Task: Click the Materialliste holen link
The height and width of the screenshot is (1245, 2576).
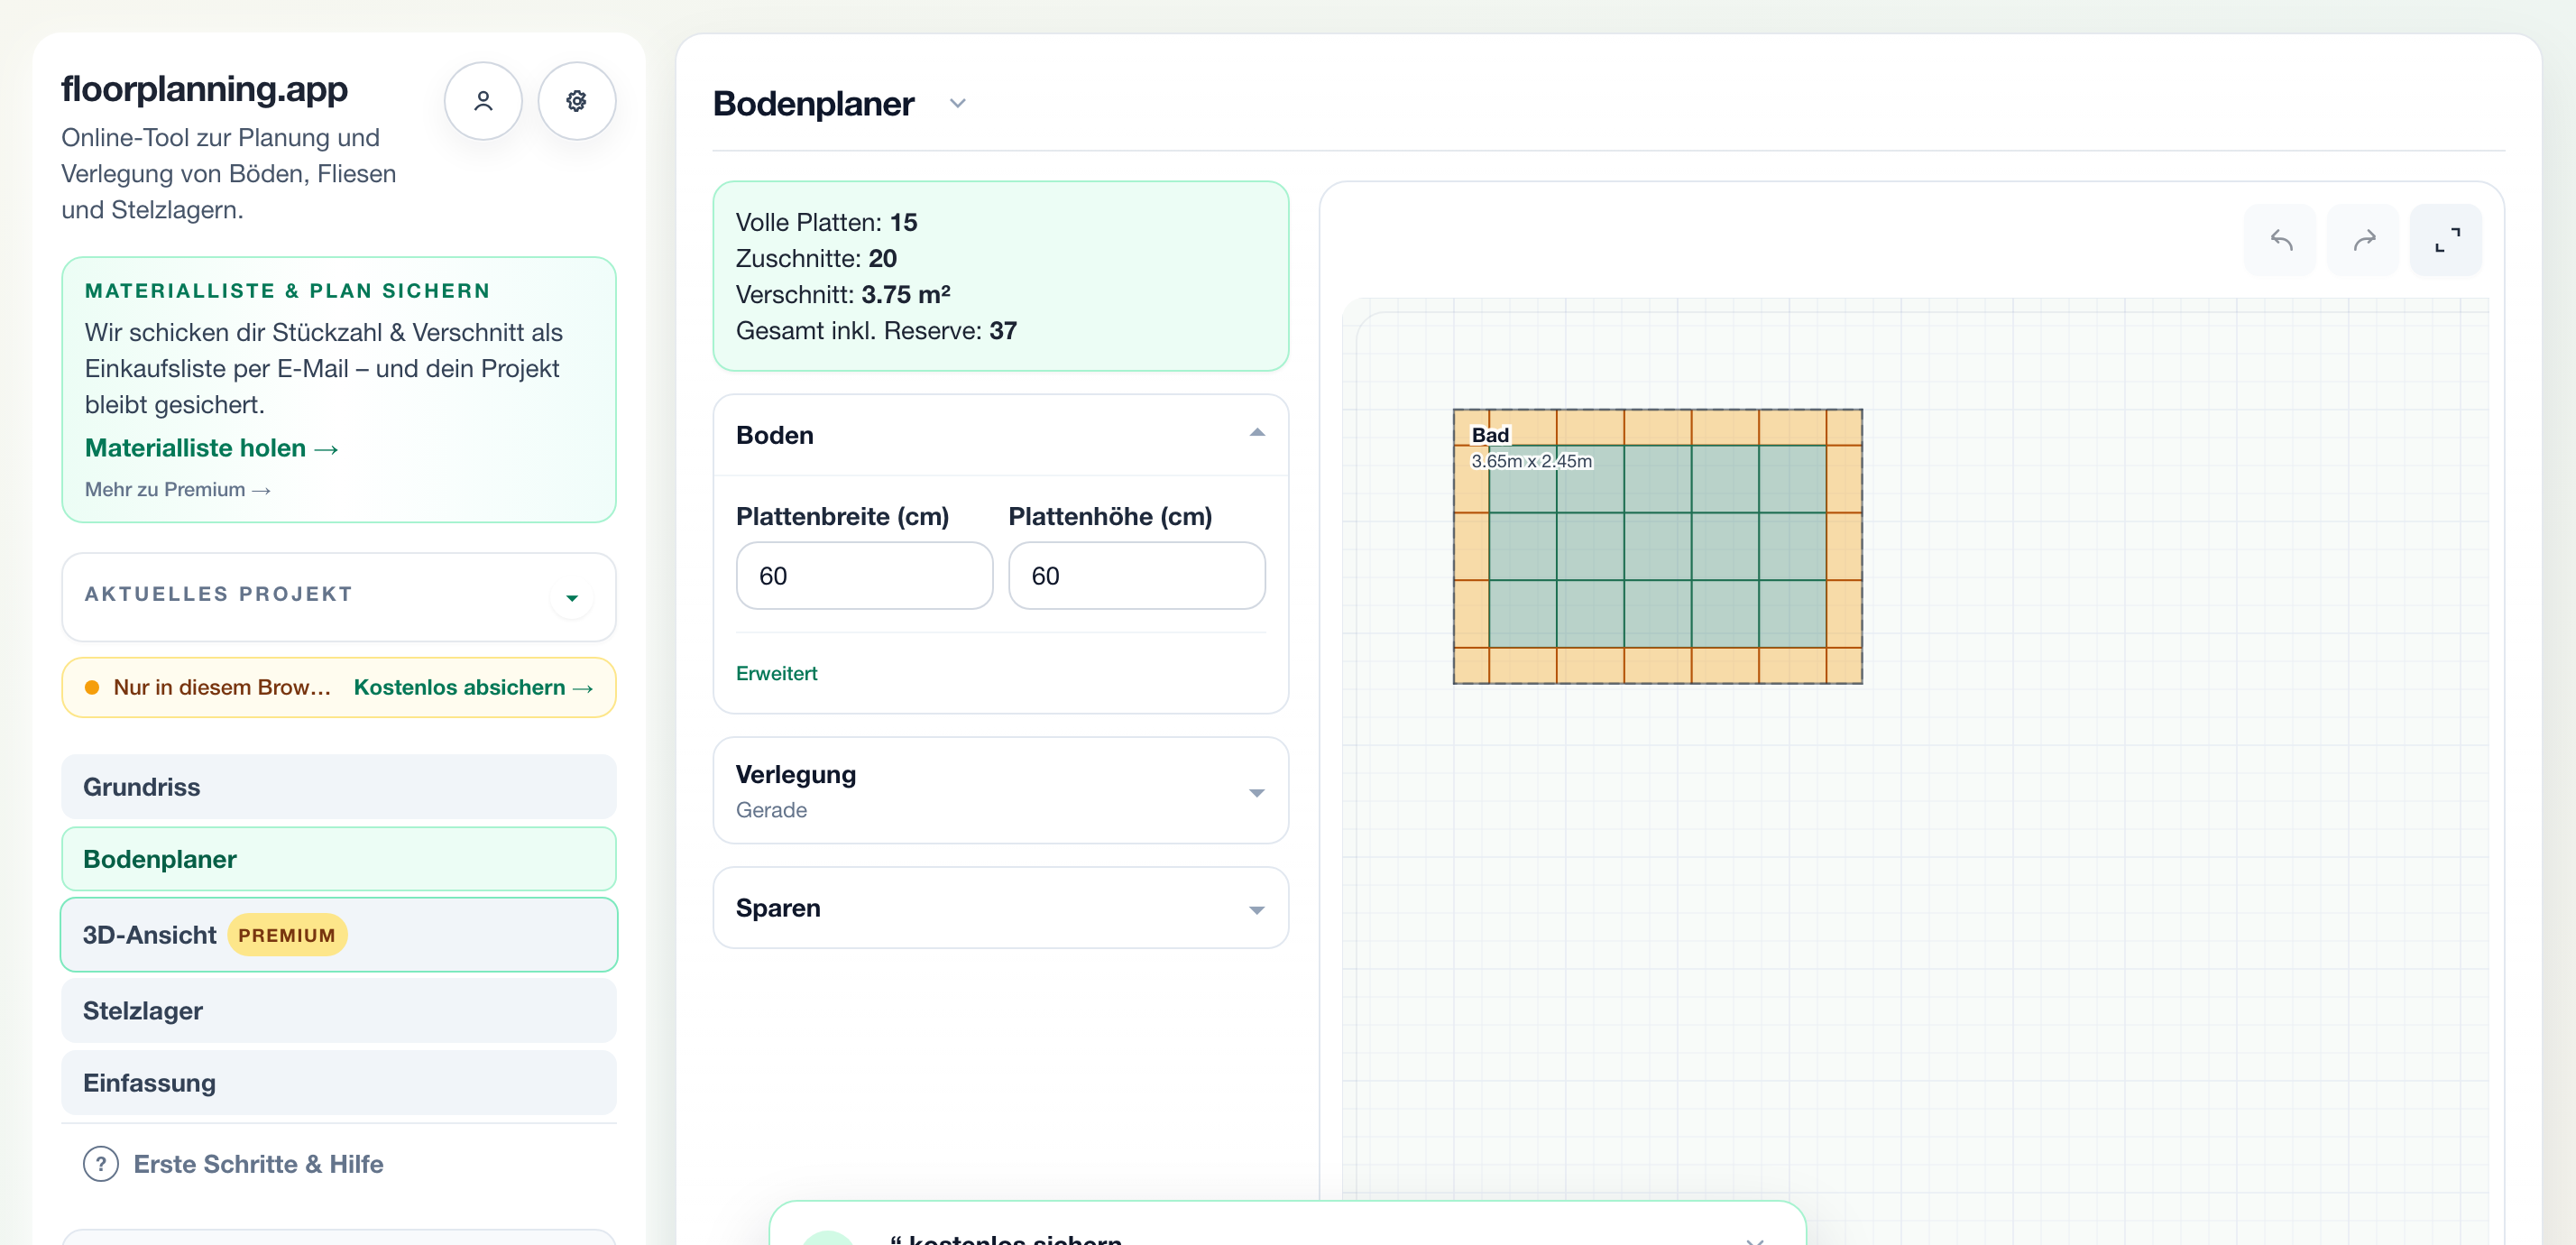Action: [212, 448]
